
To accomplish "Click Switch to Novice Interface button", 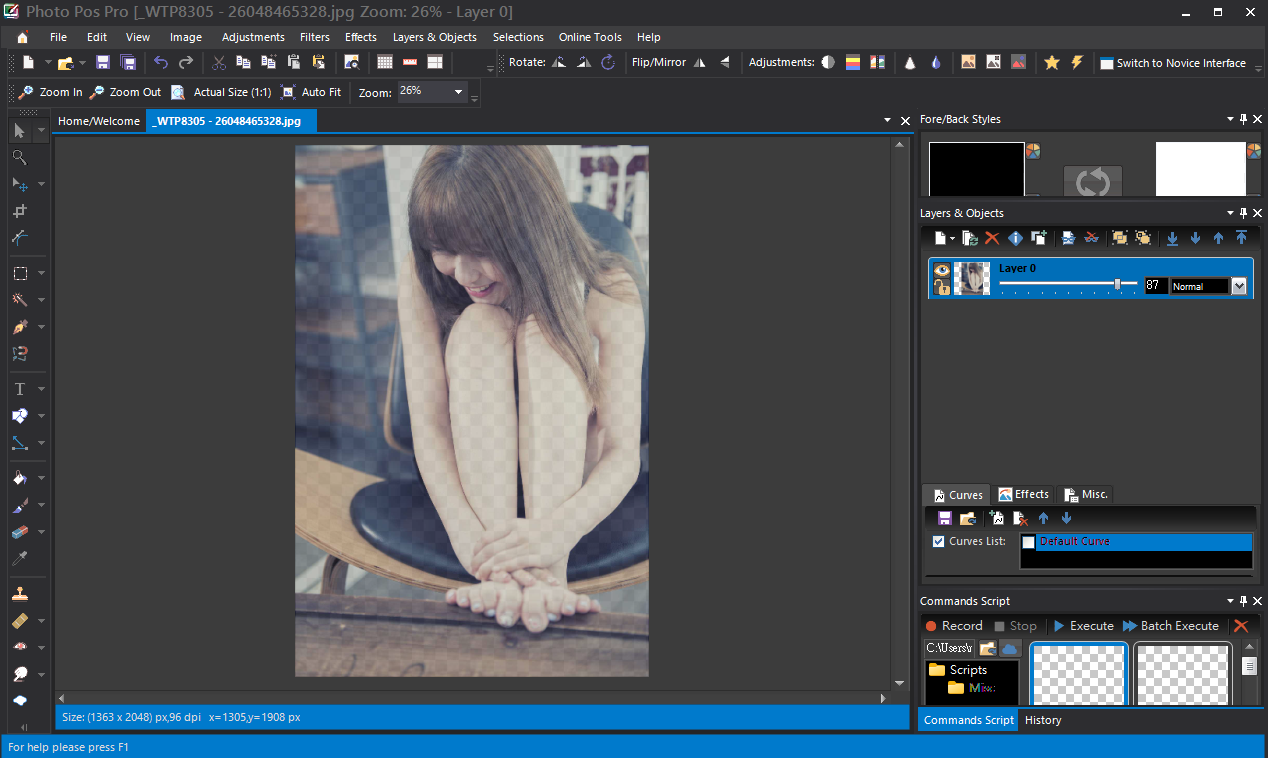I will [x=1172, y=63].
